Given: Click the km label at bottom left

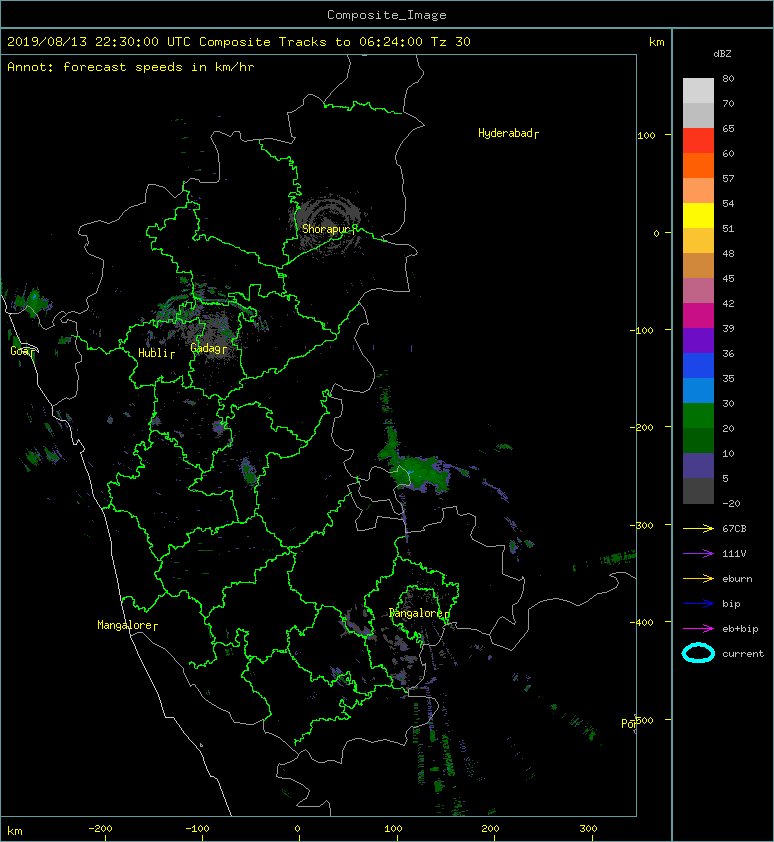Looking at the screenshot, I should (15, 831).
